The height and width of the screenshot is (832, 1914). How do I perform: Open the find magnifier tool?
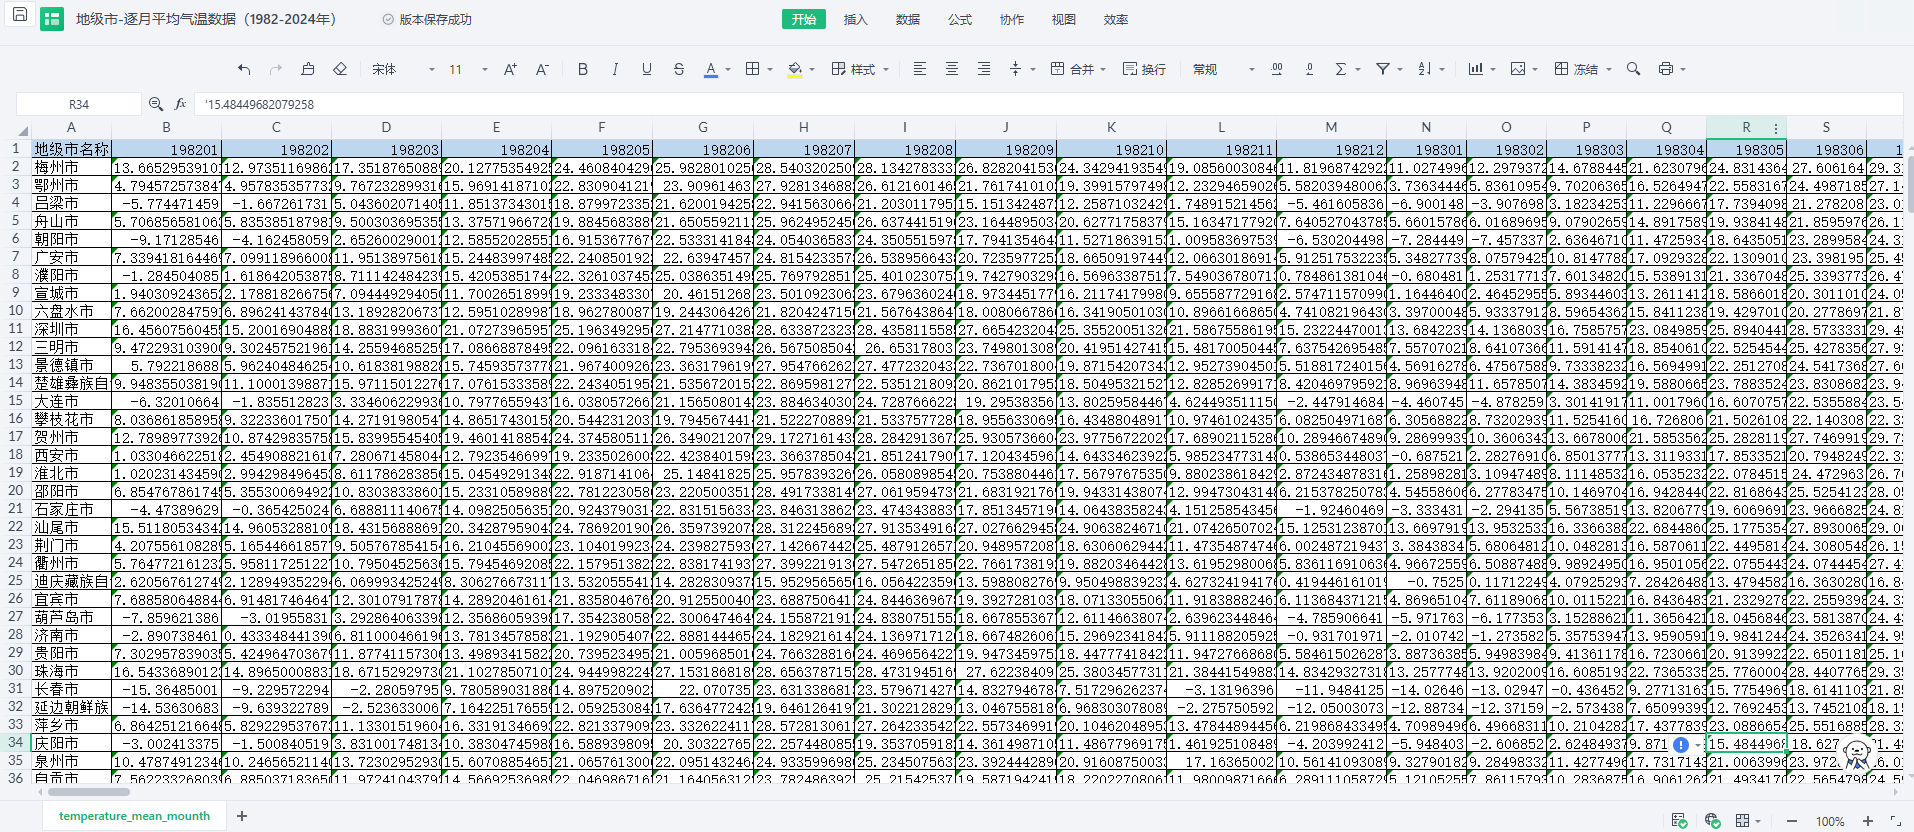[1633, 69]
